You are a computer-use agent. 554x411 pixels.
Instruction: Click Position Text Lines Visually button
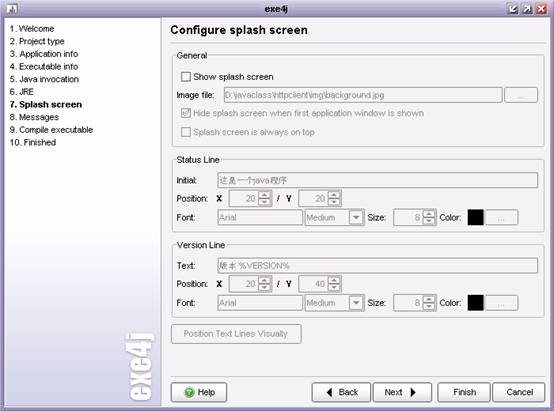236,334
